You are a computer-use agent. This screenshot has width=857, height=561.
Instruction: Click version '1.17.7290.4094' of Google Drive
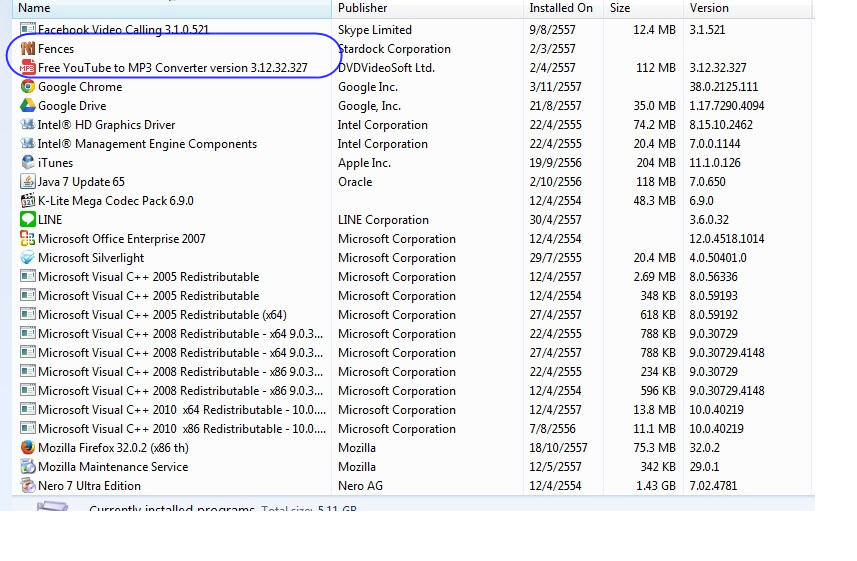coord(727,106)
